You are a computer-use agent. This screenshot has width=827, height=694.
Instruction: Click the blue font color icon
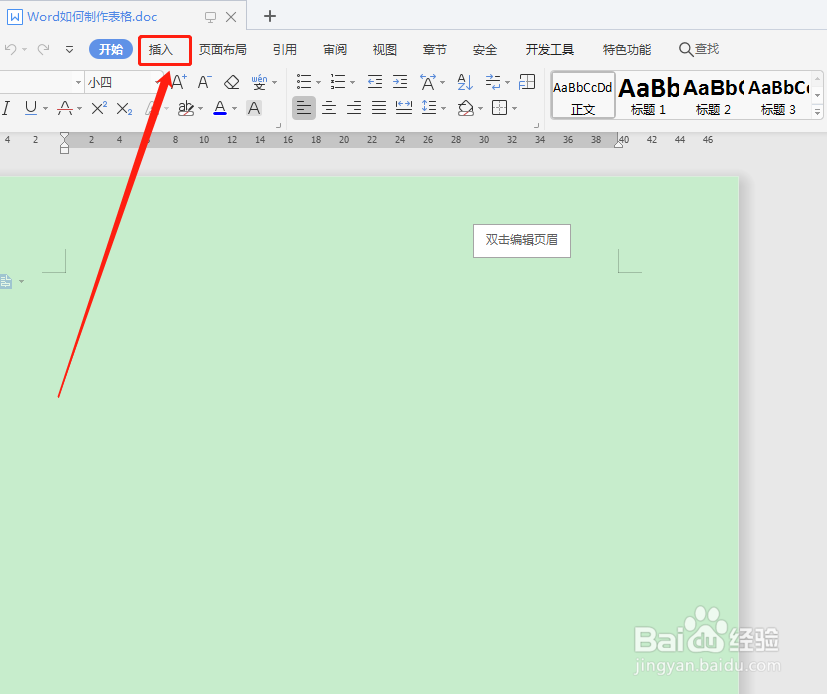220,108
